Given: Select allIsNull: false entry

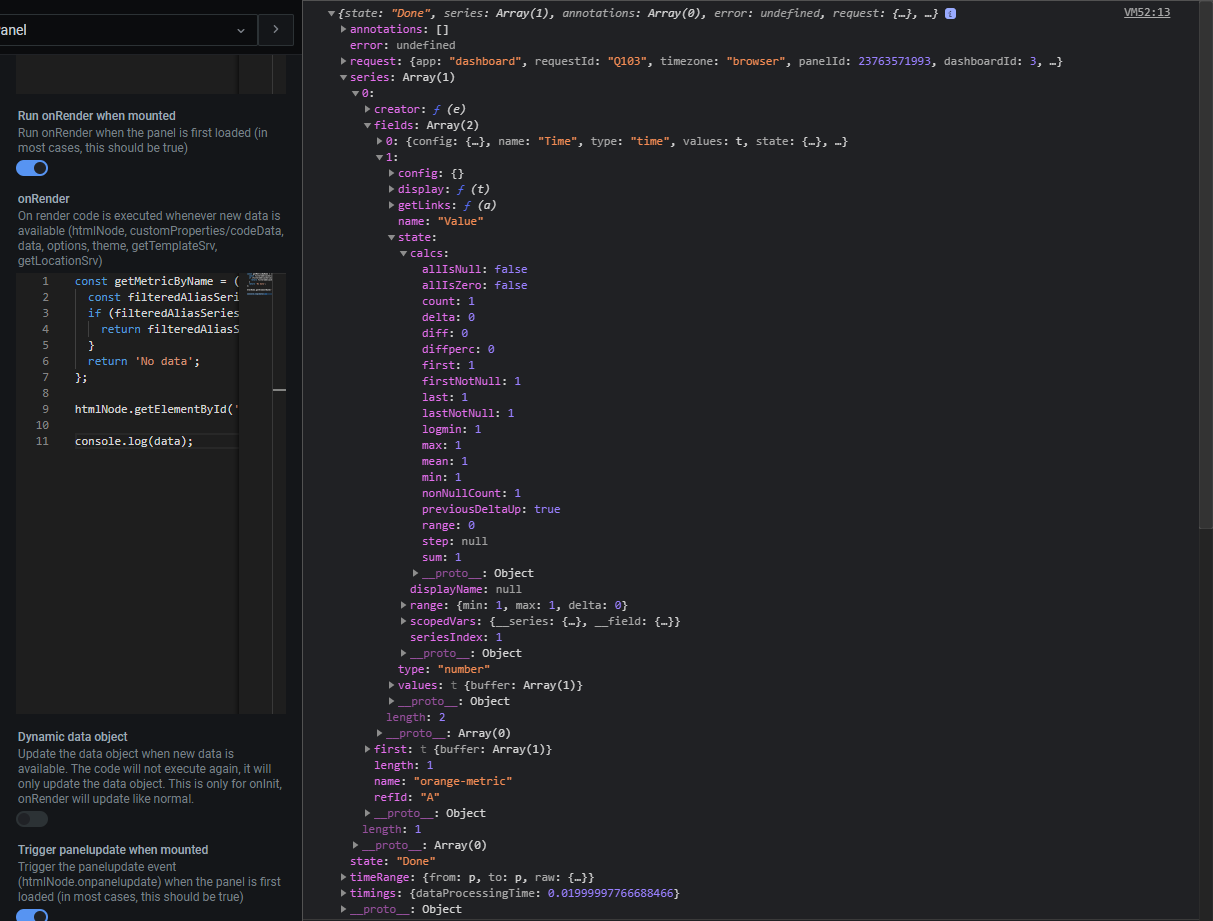Looking at the screenshot, I should tap(474, 269).
